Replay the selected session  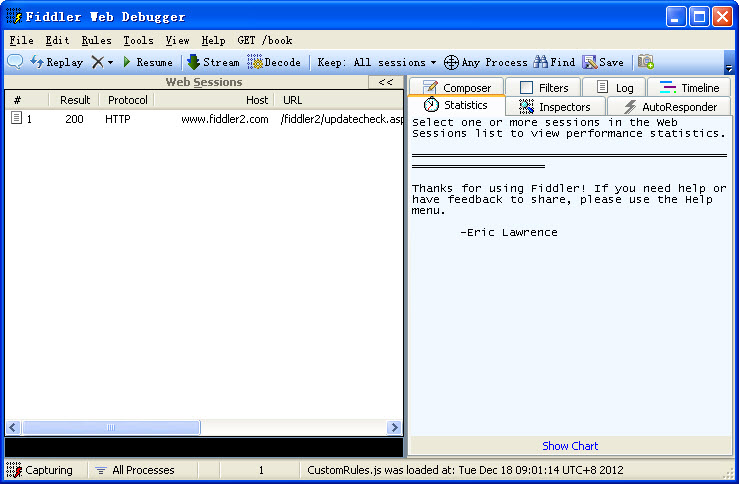click(x=56, y=62)
